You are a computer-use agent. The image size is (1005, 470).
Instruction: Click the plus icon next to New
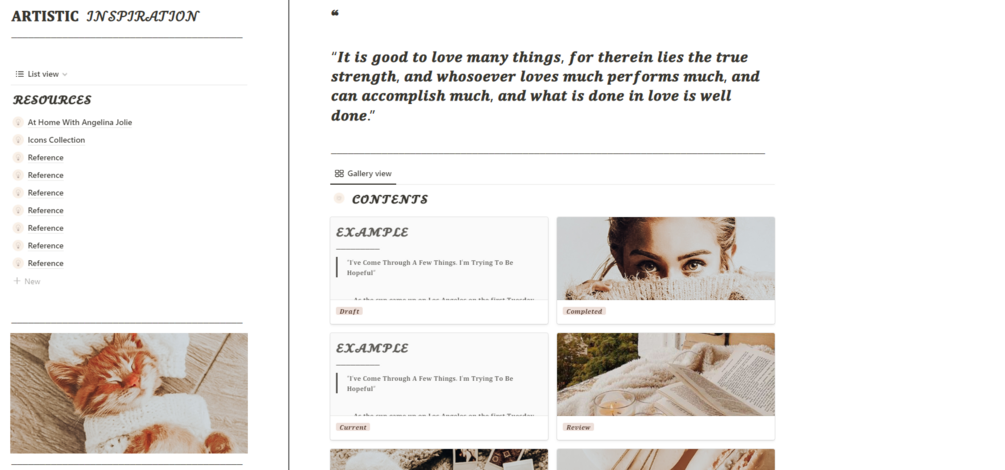click(17, 281)
